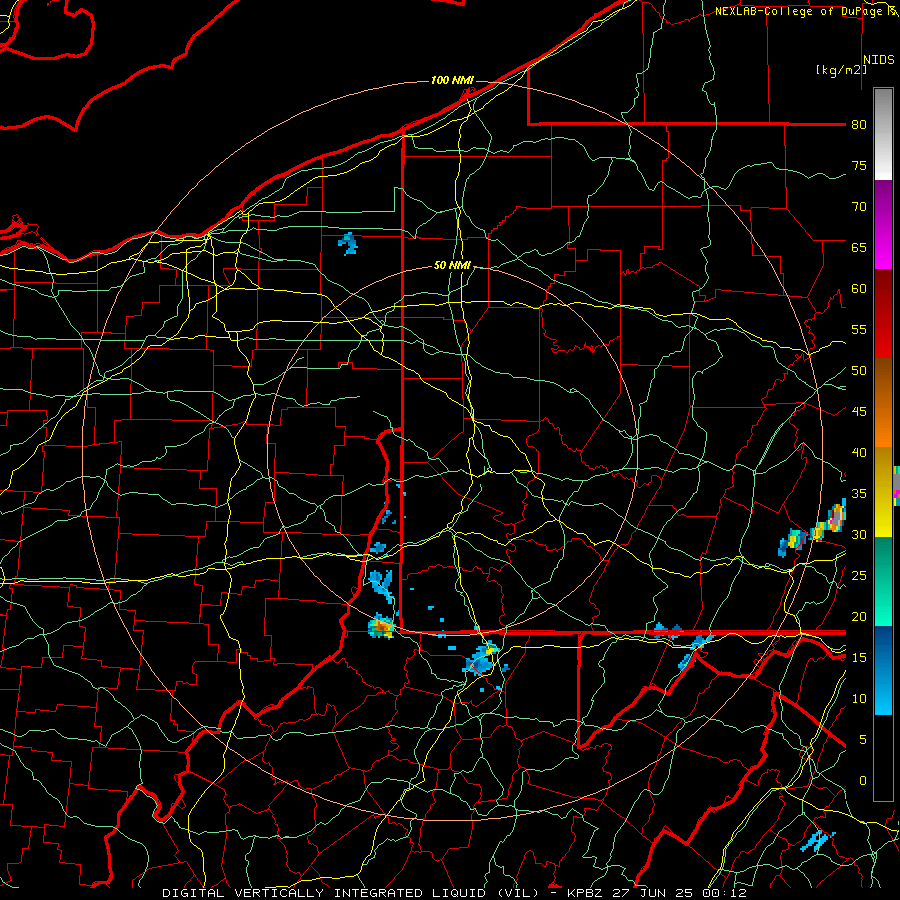Select the purple-magenta segment of the color scale
The image size is (900, 900).
(x=883, y=225)
